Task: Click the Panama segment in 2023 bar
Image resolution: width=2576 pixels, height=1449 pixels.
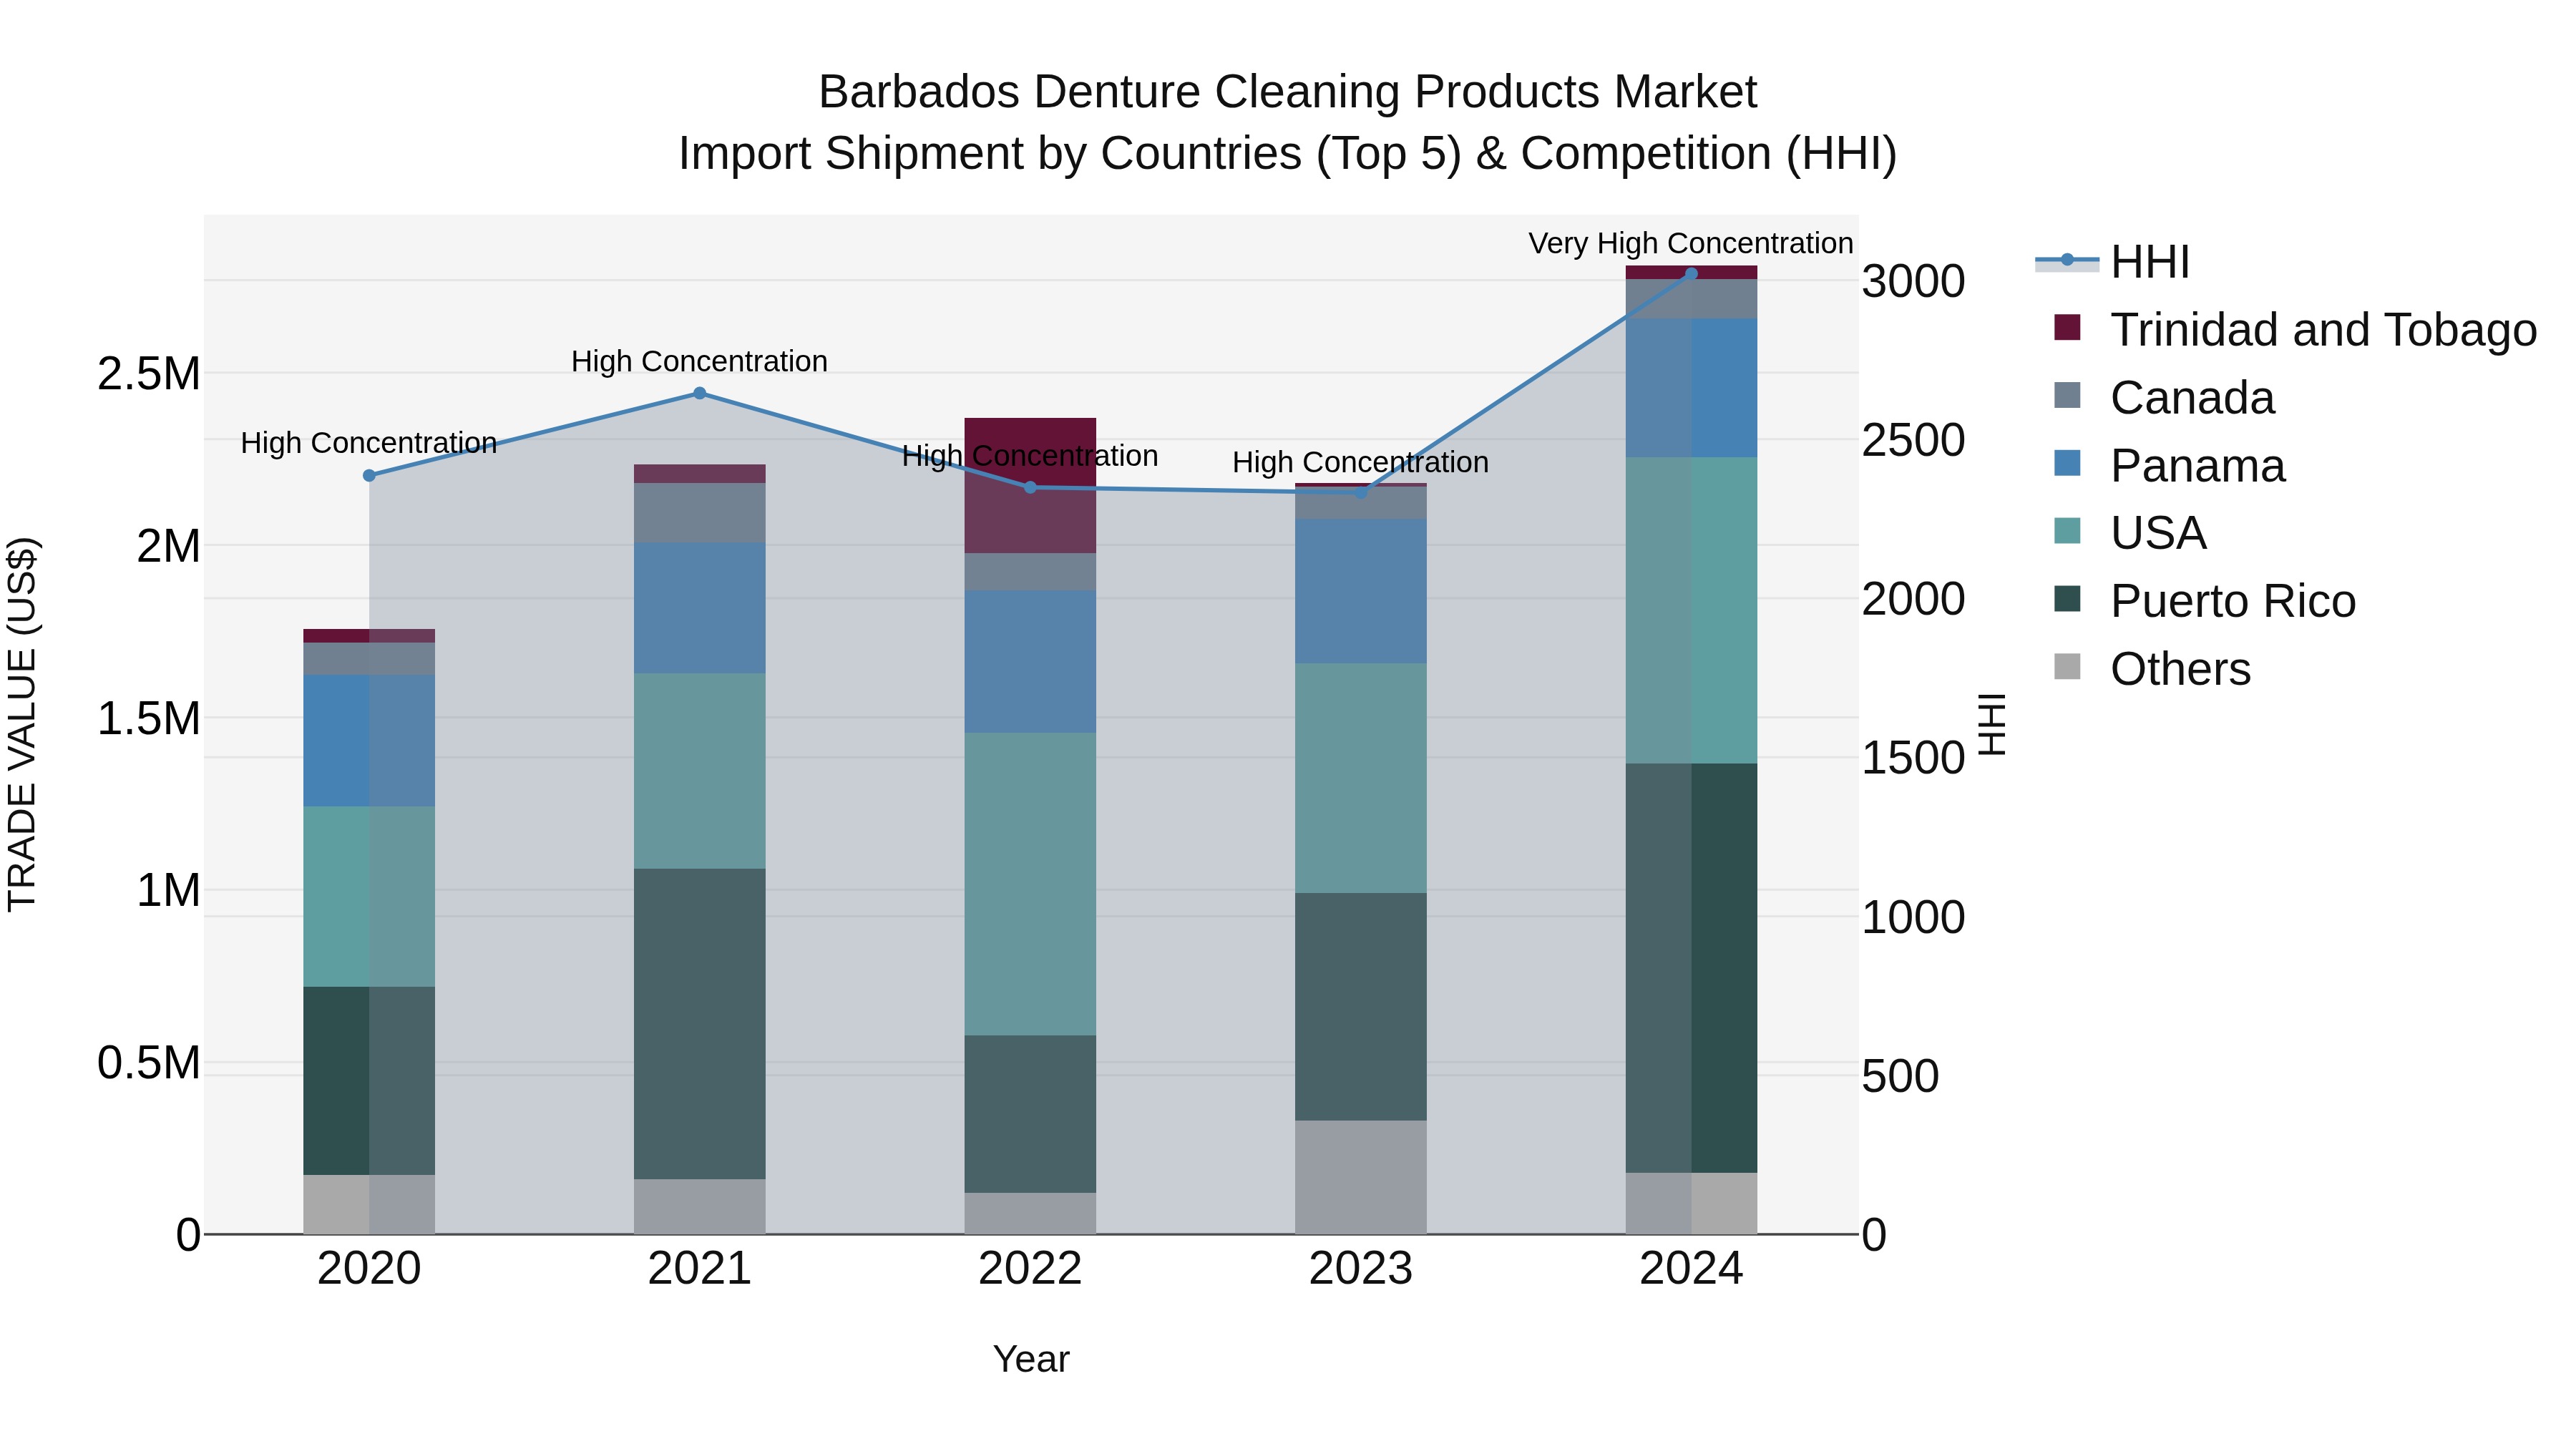Action: coord(1361,591)
